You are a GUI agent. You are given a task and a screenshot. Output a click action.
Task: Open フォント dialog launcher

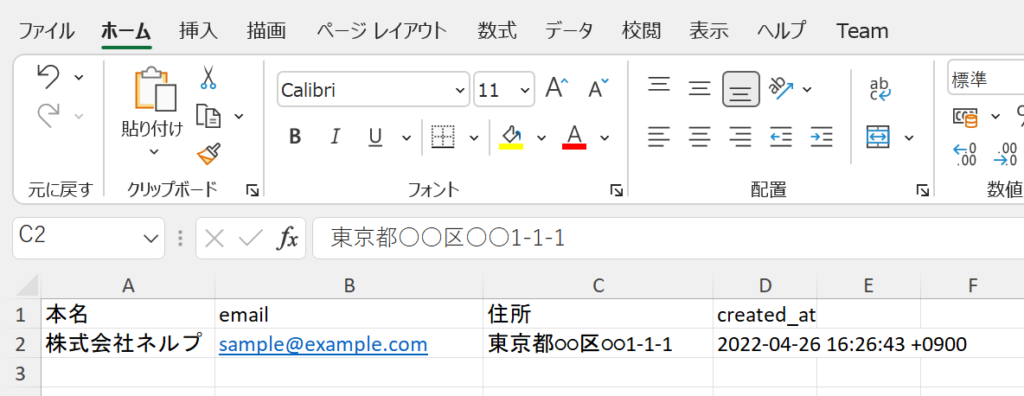pyautogui.click(x=616, y=190)
